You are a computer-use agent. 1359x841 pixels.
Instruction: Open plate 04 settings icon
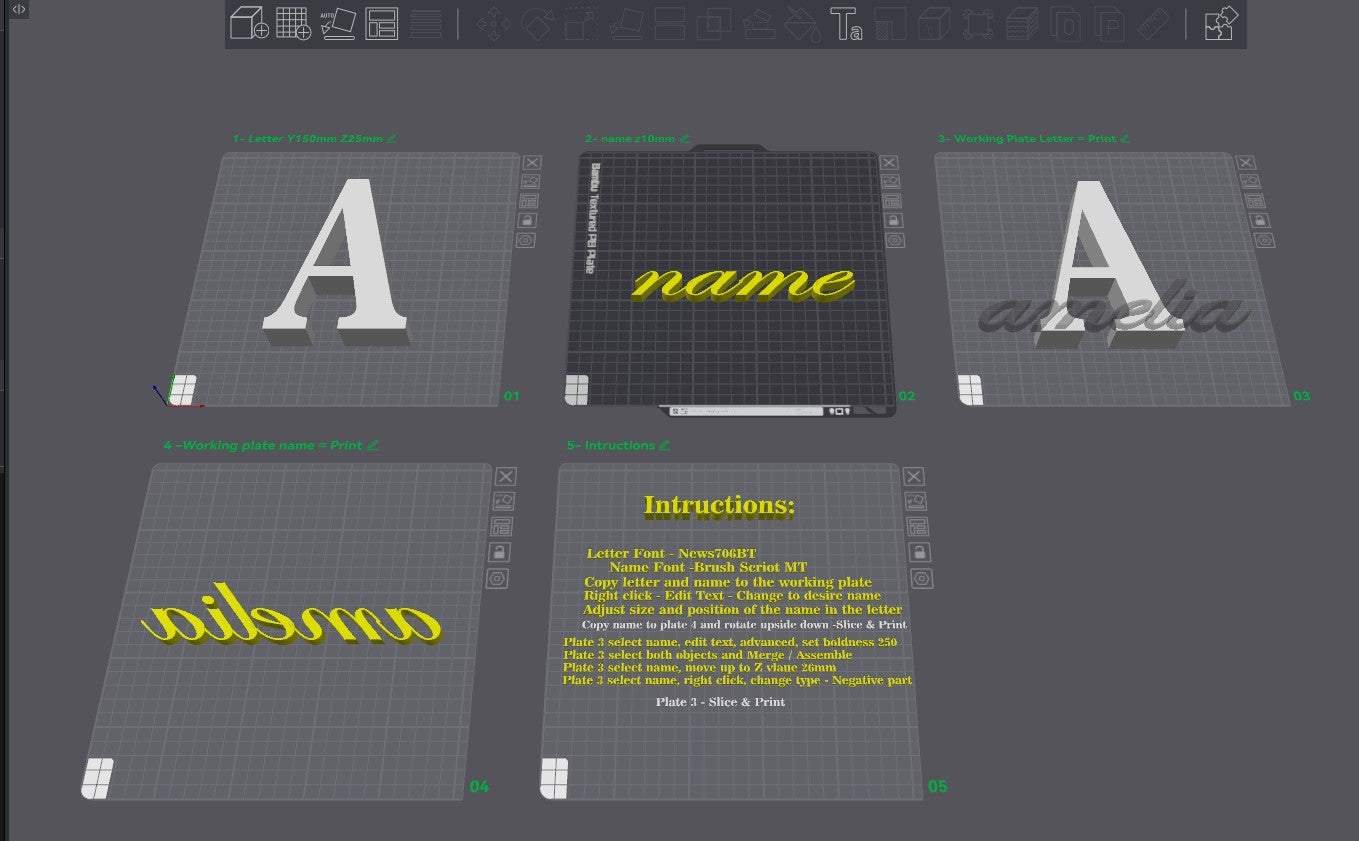(498, 578)
